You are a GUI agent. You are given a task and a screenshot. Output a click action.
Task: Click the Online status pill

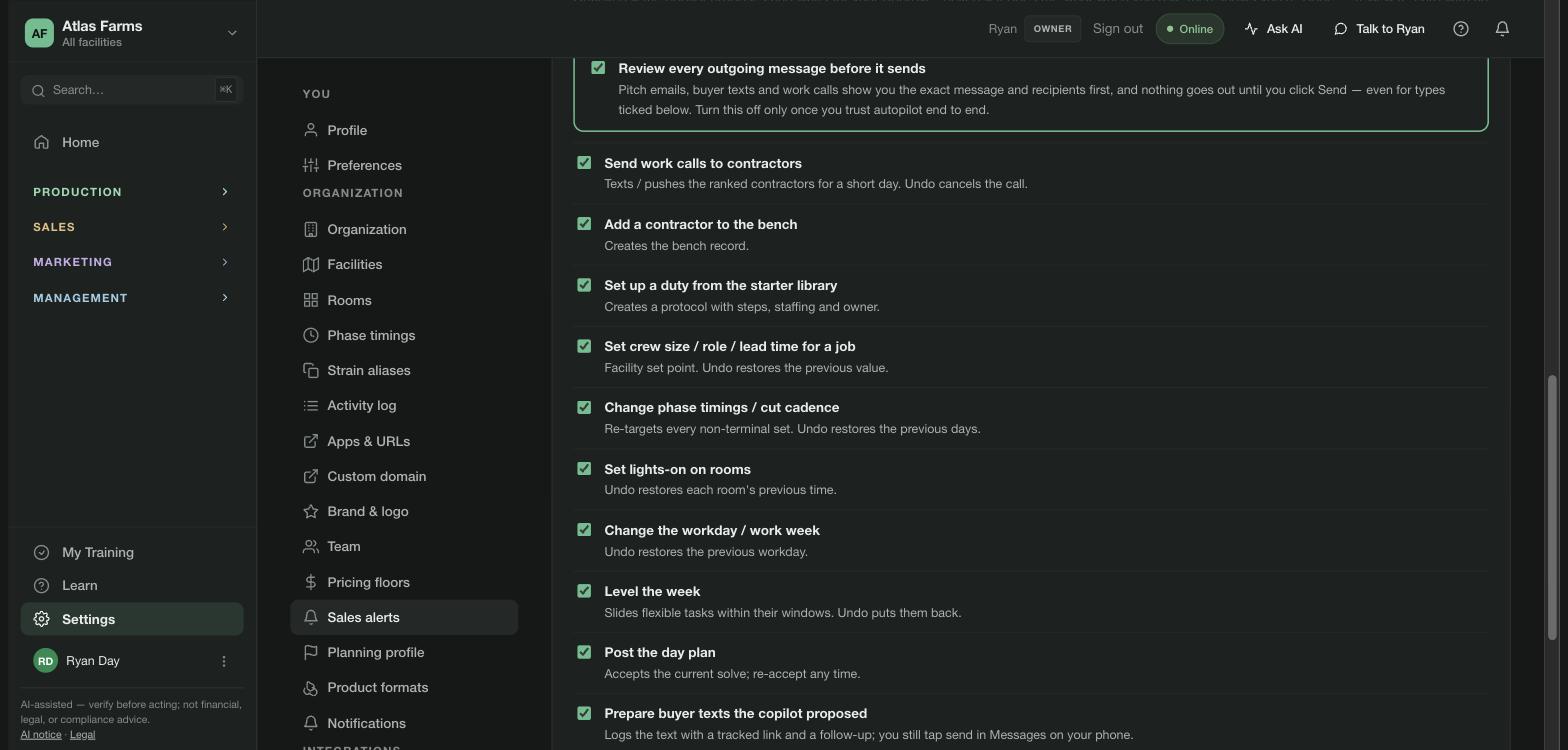pos(1190,29)
